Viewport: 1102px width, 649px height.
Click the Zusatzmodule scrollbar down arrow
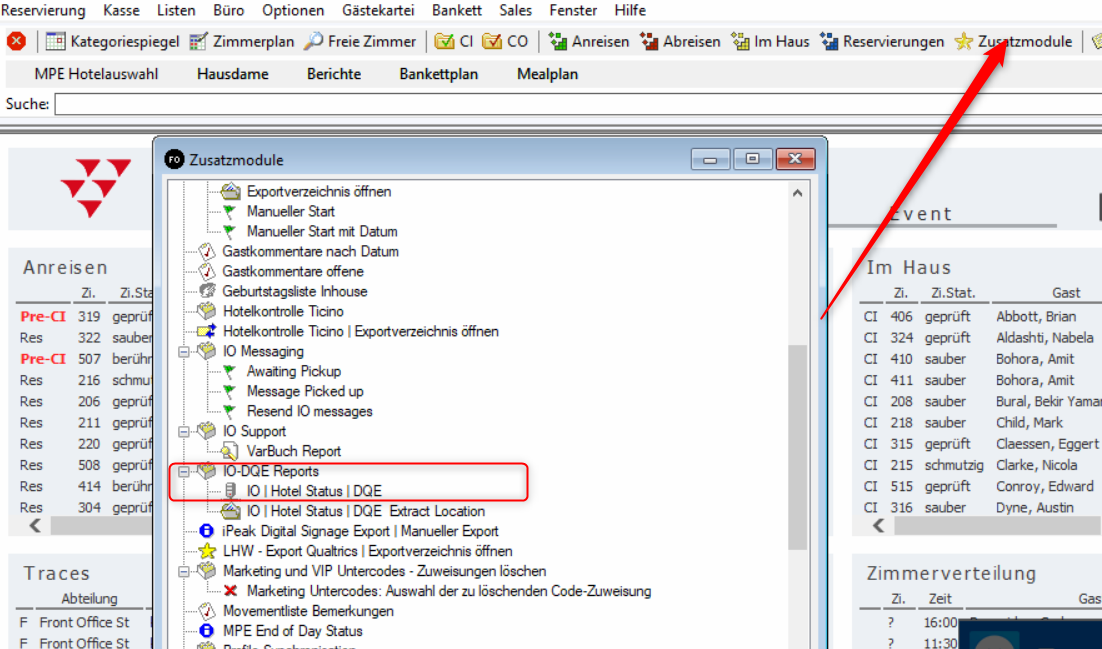coord(797,641)
